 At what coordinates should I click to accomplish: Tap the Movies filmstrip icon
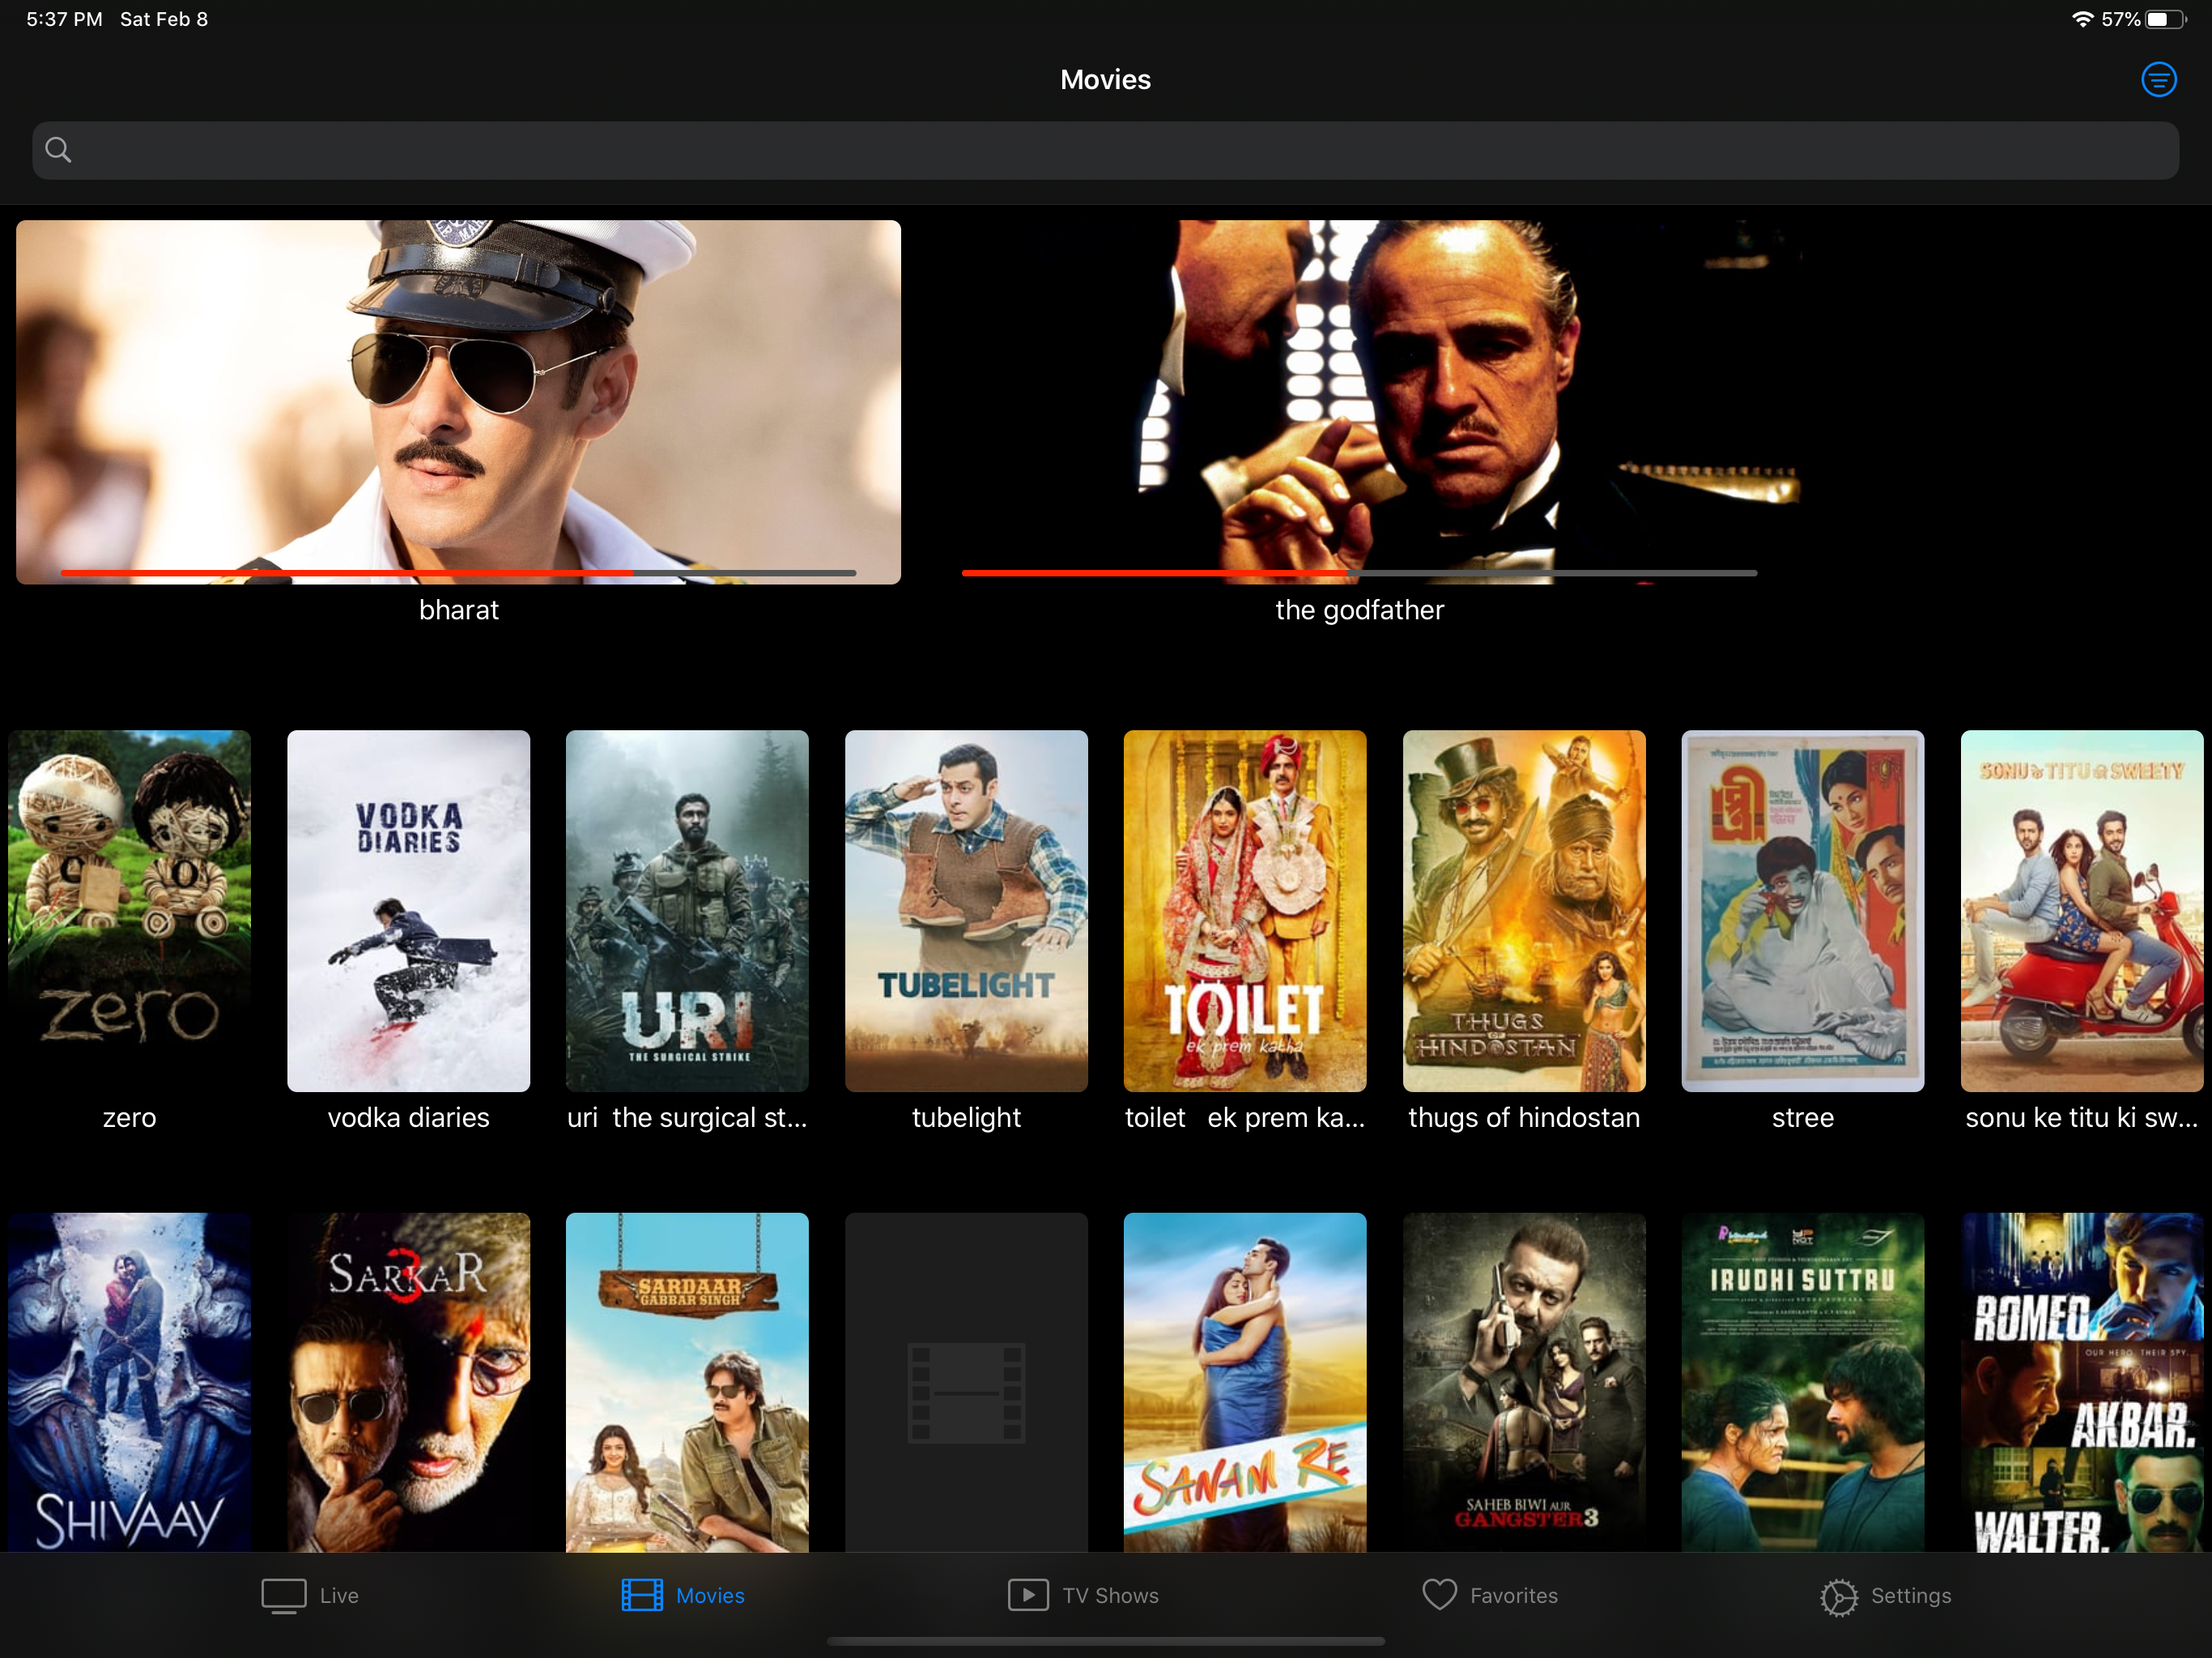(x=641, y=1595)
